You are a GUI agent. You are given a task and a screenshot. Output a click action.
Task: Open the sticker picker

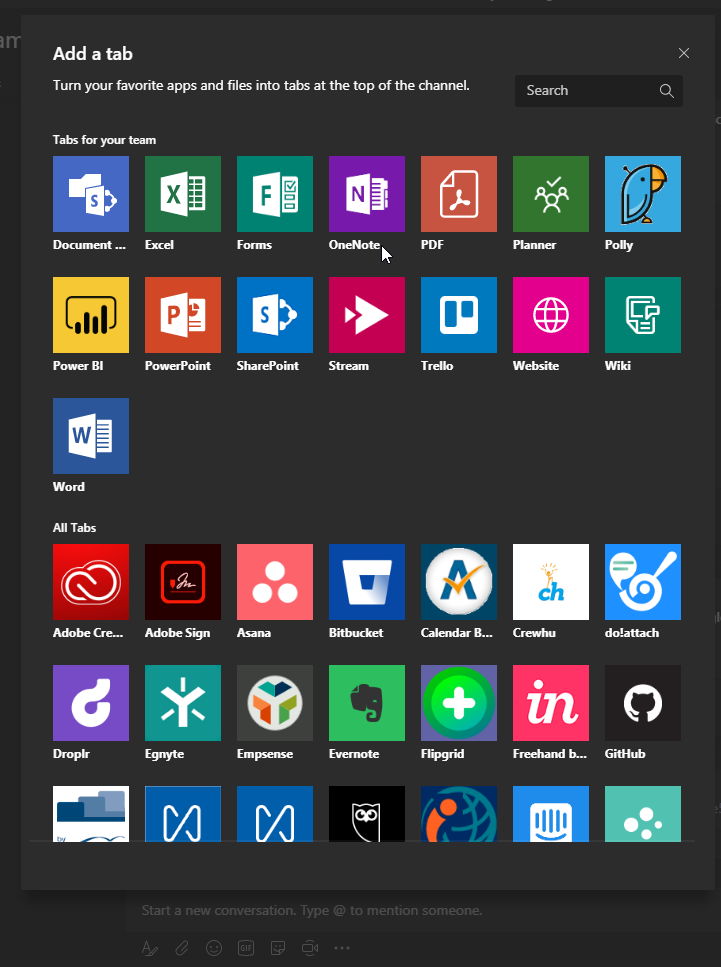pos(278,948)
